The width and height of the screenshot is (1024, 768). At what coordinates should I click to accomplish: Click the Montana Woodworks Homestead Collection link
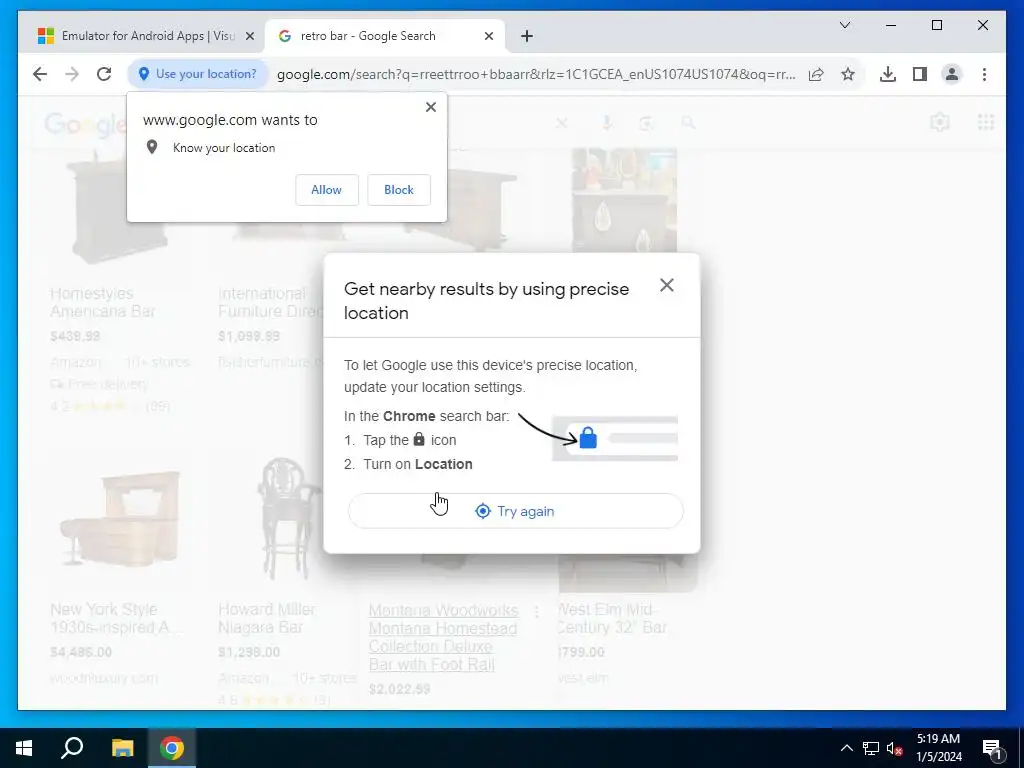[443, 637]
